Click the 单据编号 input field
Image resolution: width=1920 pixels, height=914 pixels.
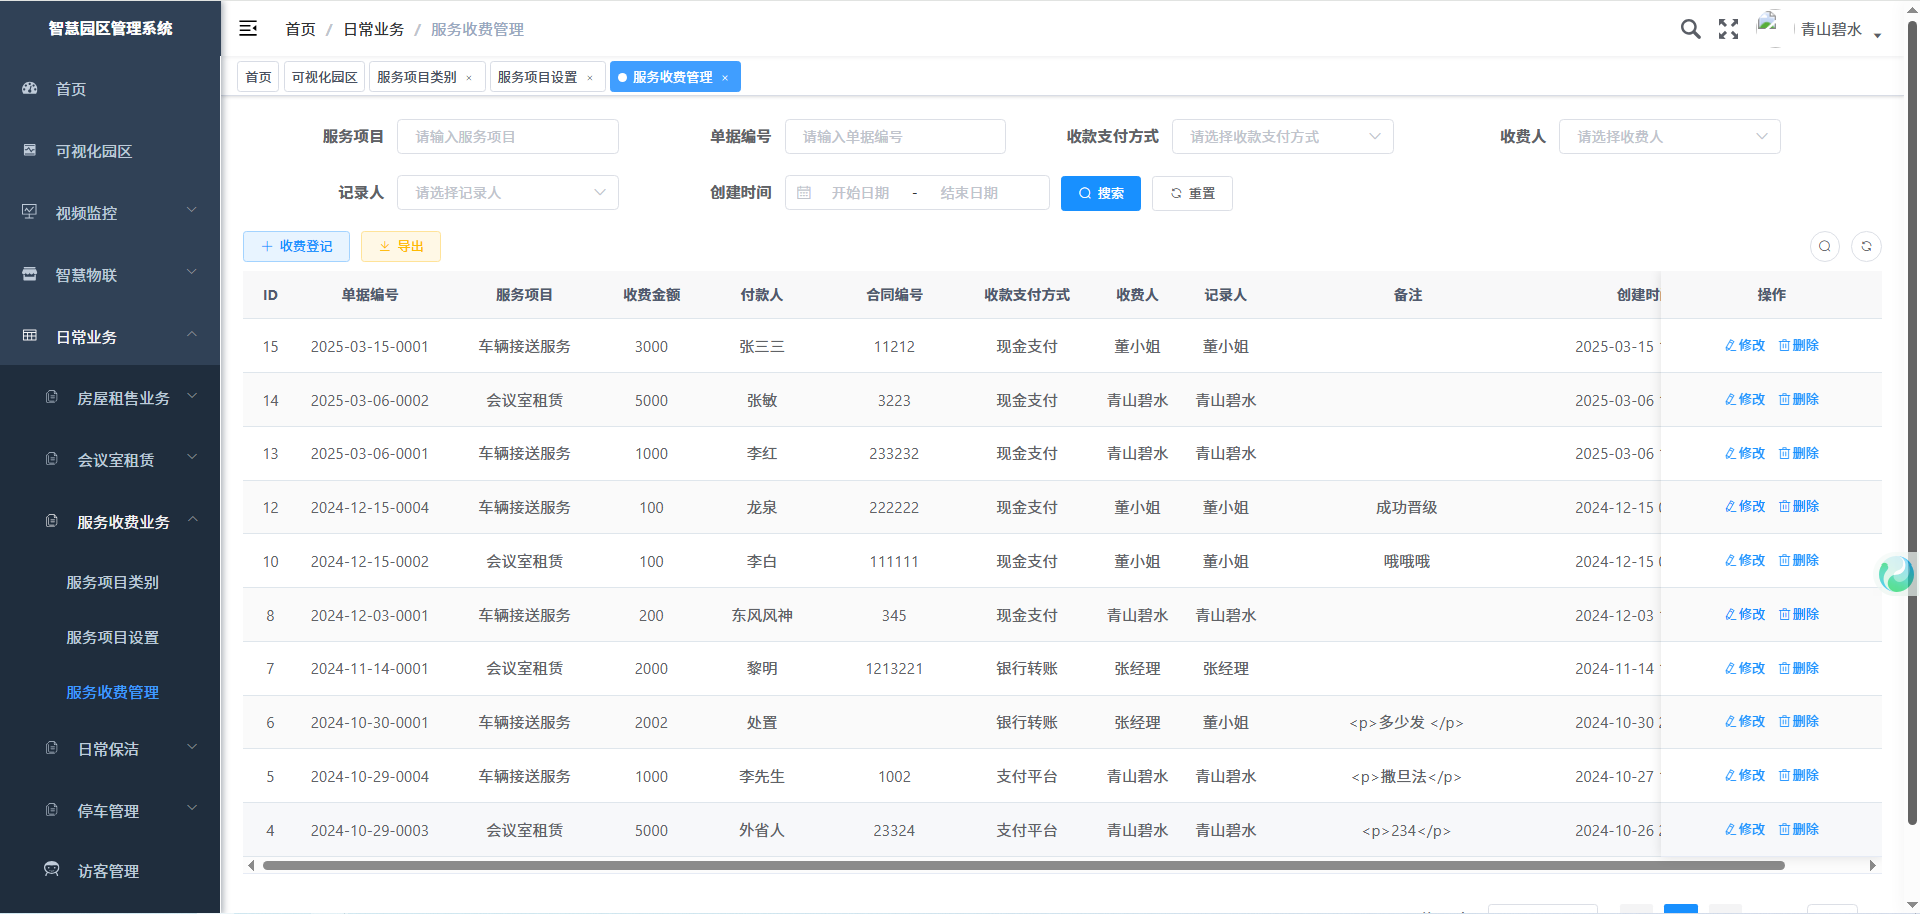pyautogui.click(x=894, y=137)
